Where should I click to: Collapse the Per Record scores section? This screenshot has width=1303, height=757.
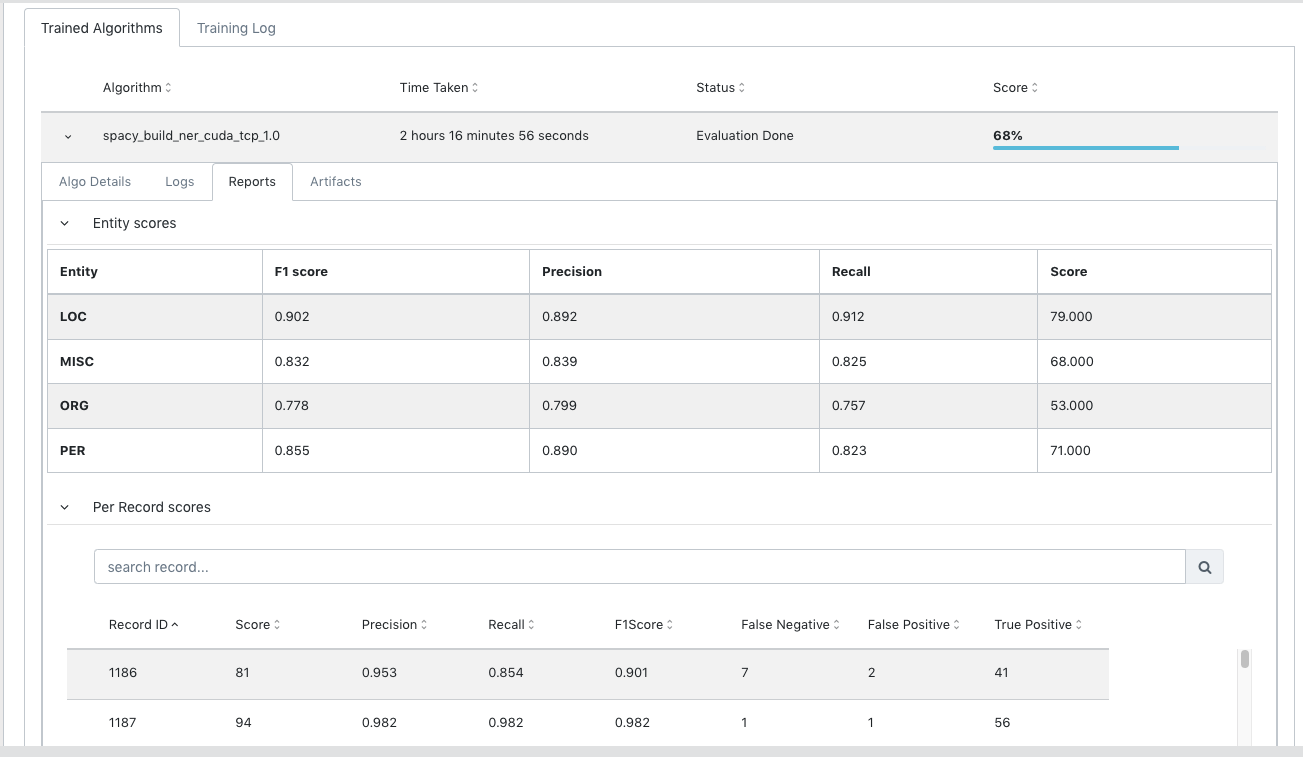point(65,507)
